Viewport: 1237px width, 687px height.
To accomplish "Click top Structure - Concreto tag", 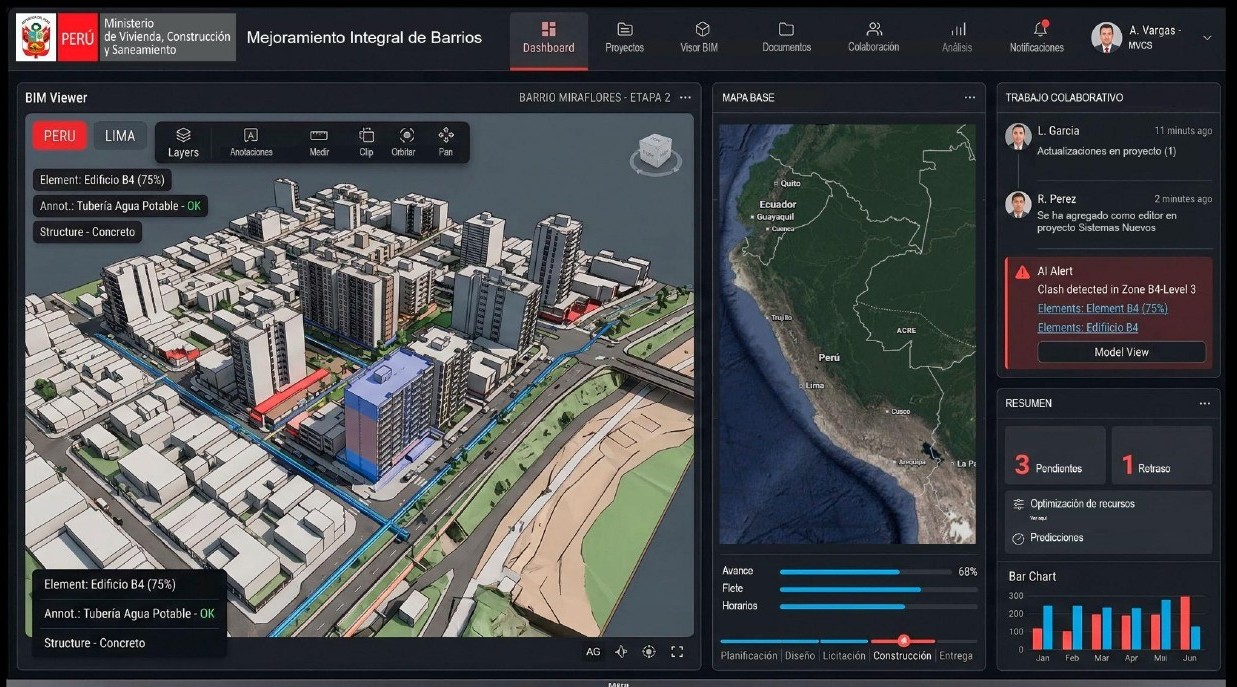I will [87, 232].
